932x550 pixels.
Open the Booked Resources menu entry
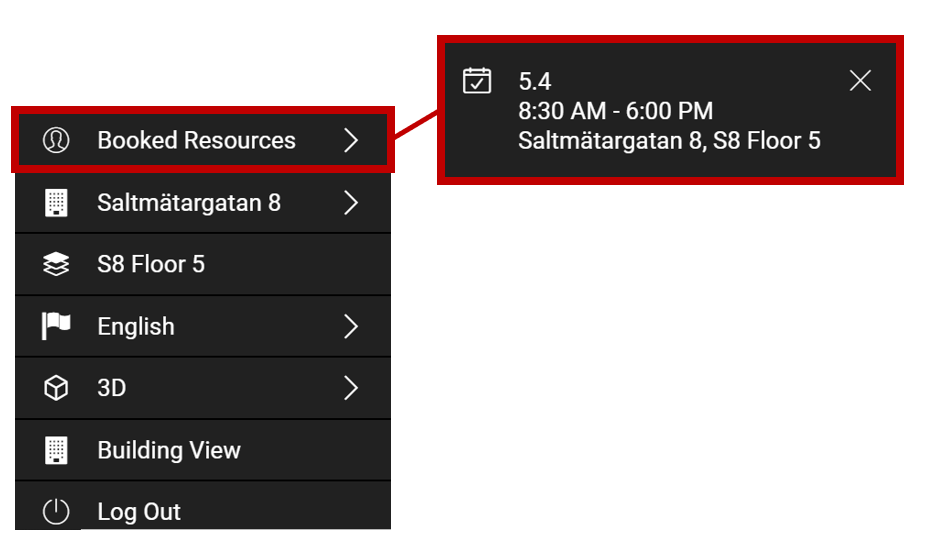coord(203,140)
